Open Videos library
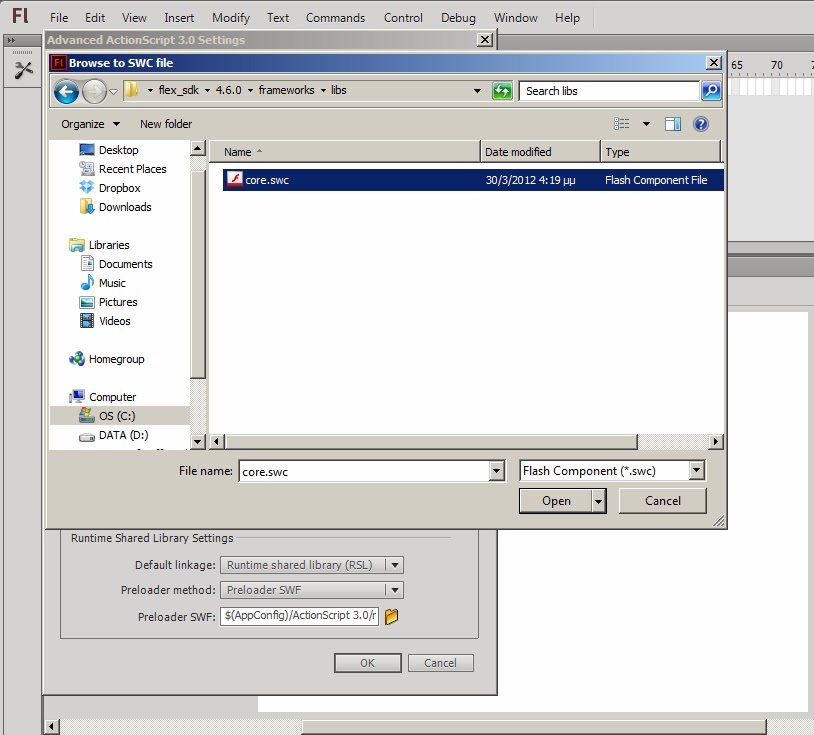Viewport: 814px width, 735px height. click(115, 321)
